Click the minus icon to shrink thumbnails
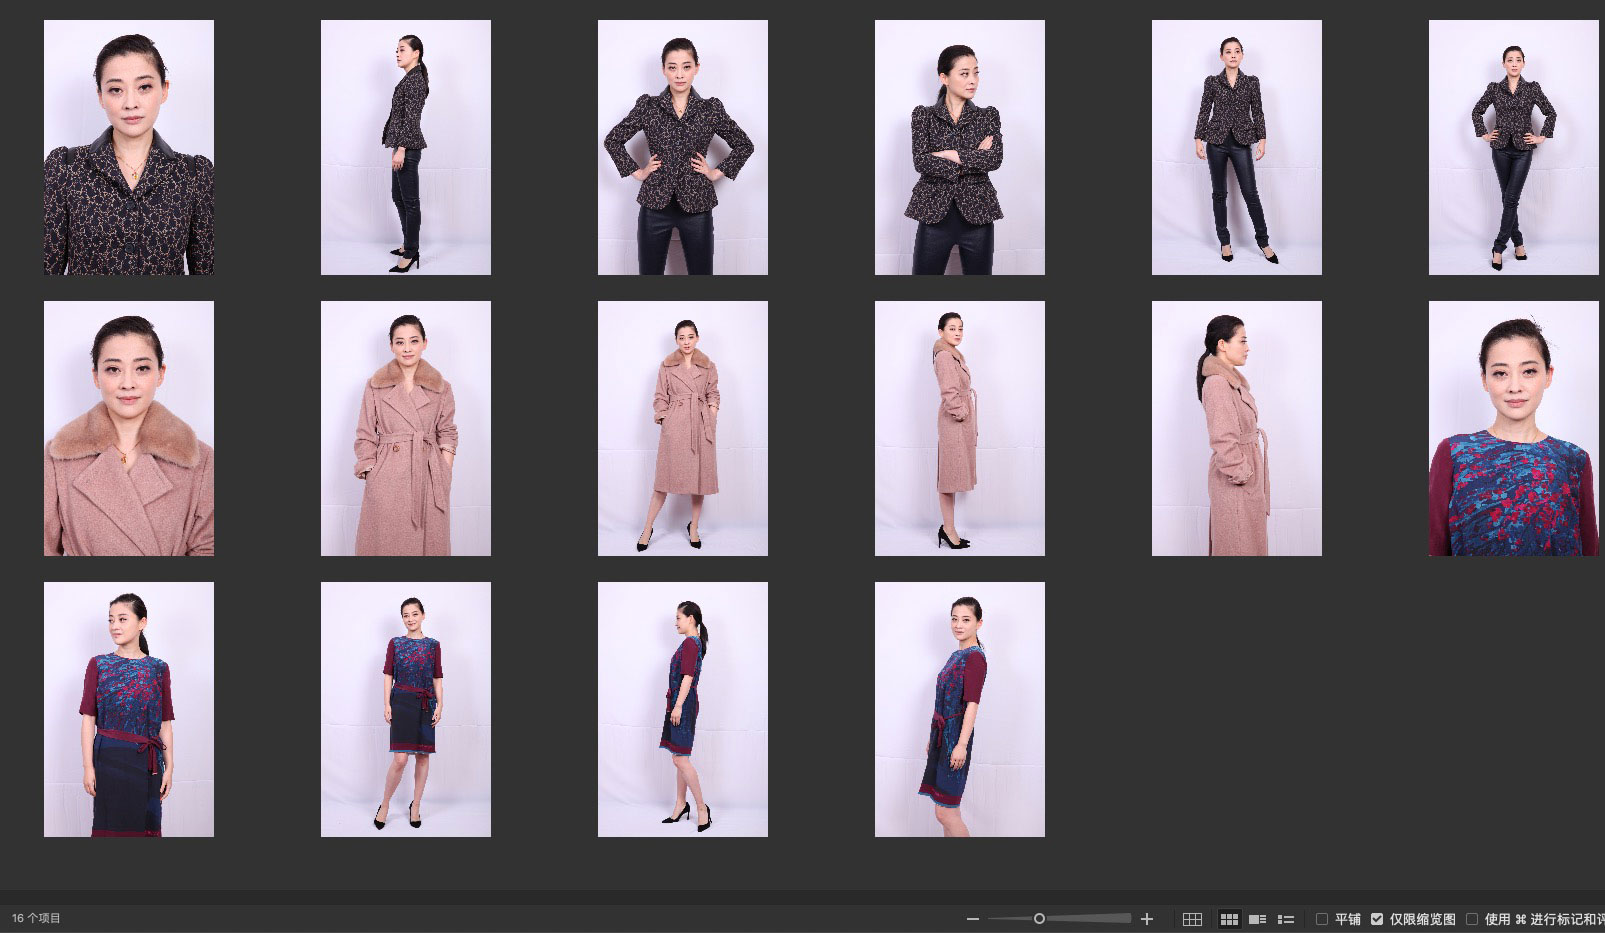This screenshot has width=1605, height=933. coord(972,919)
